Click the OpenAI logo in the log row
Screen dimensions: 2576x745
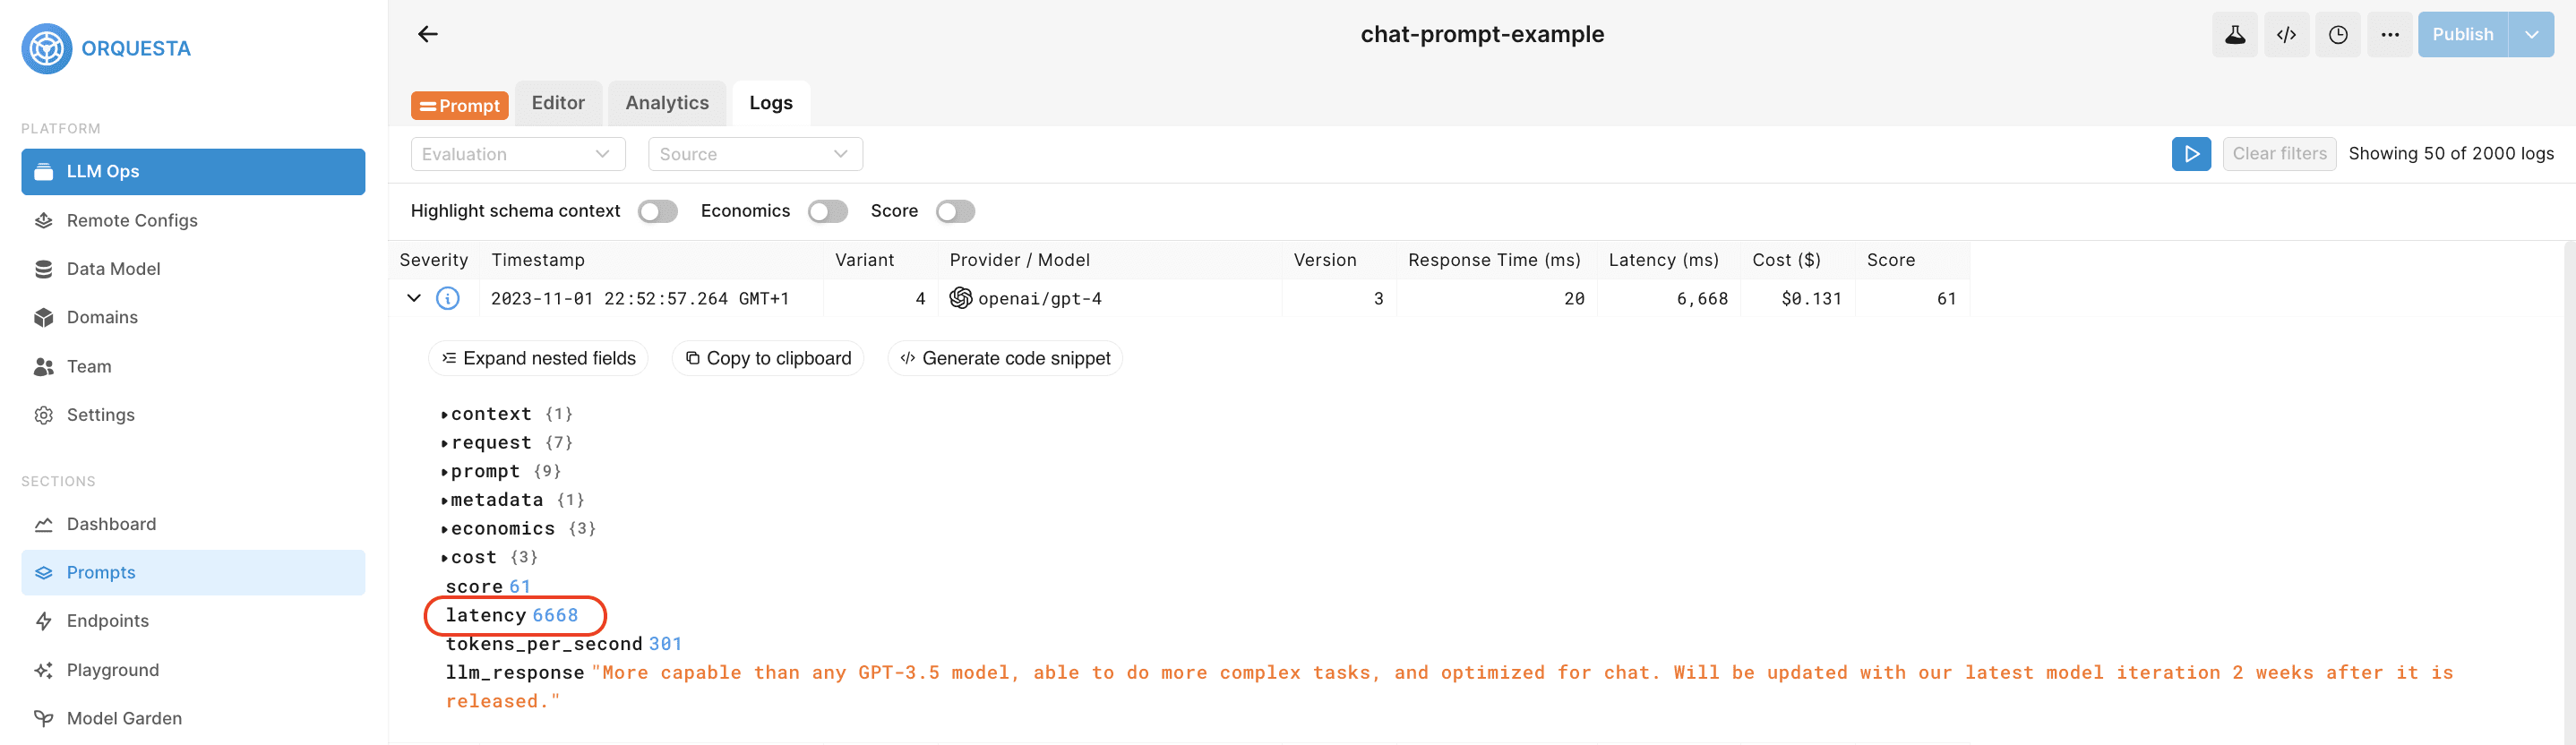click(x=960, y=298)
